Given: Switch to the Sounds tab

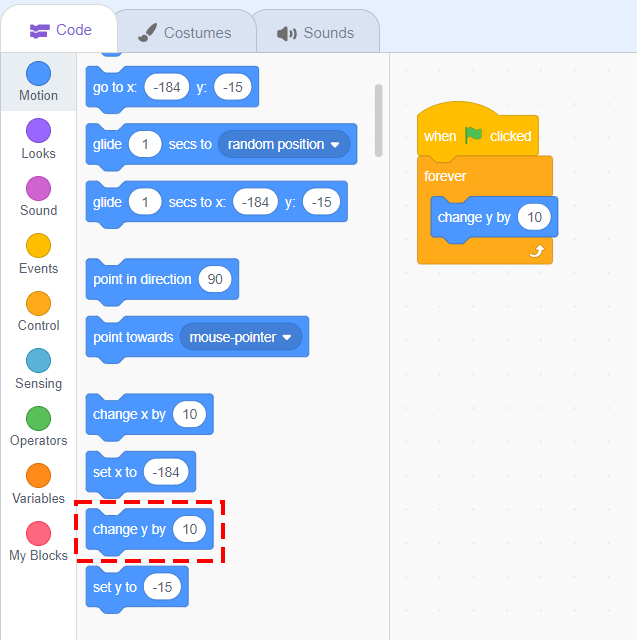Looking at the screenshot, I should pos(316,33).
